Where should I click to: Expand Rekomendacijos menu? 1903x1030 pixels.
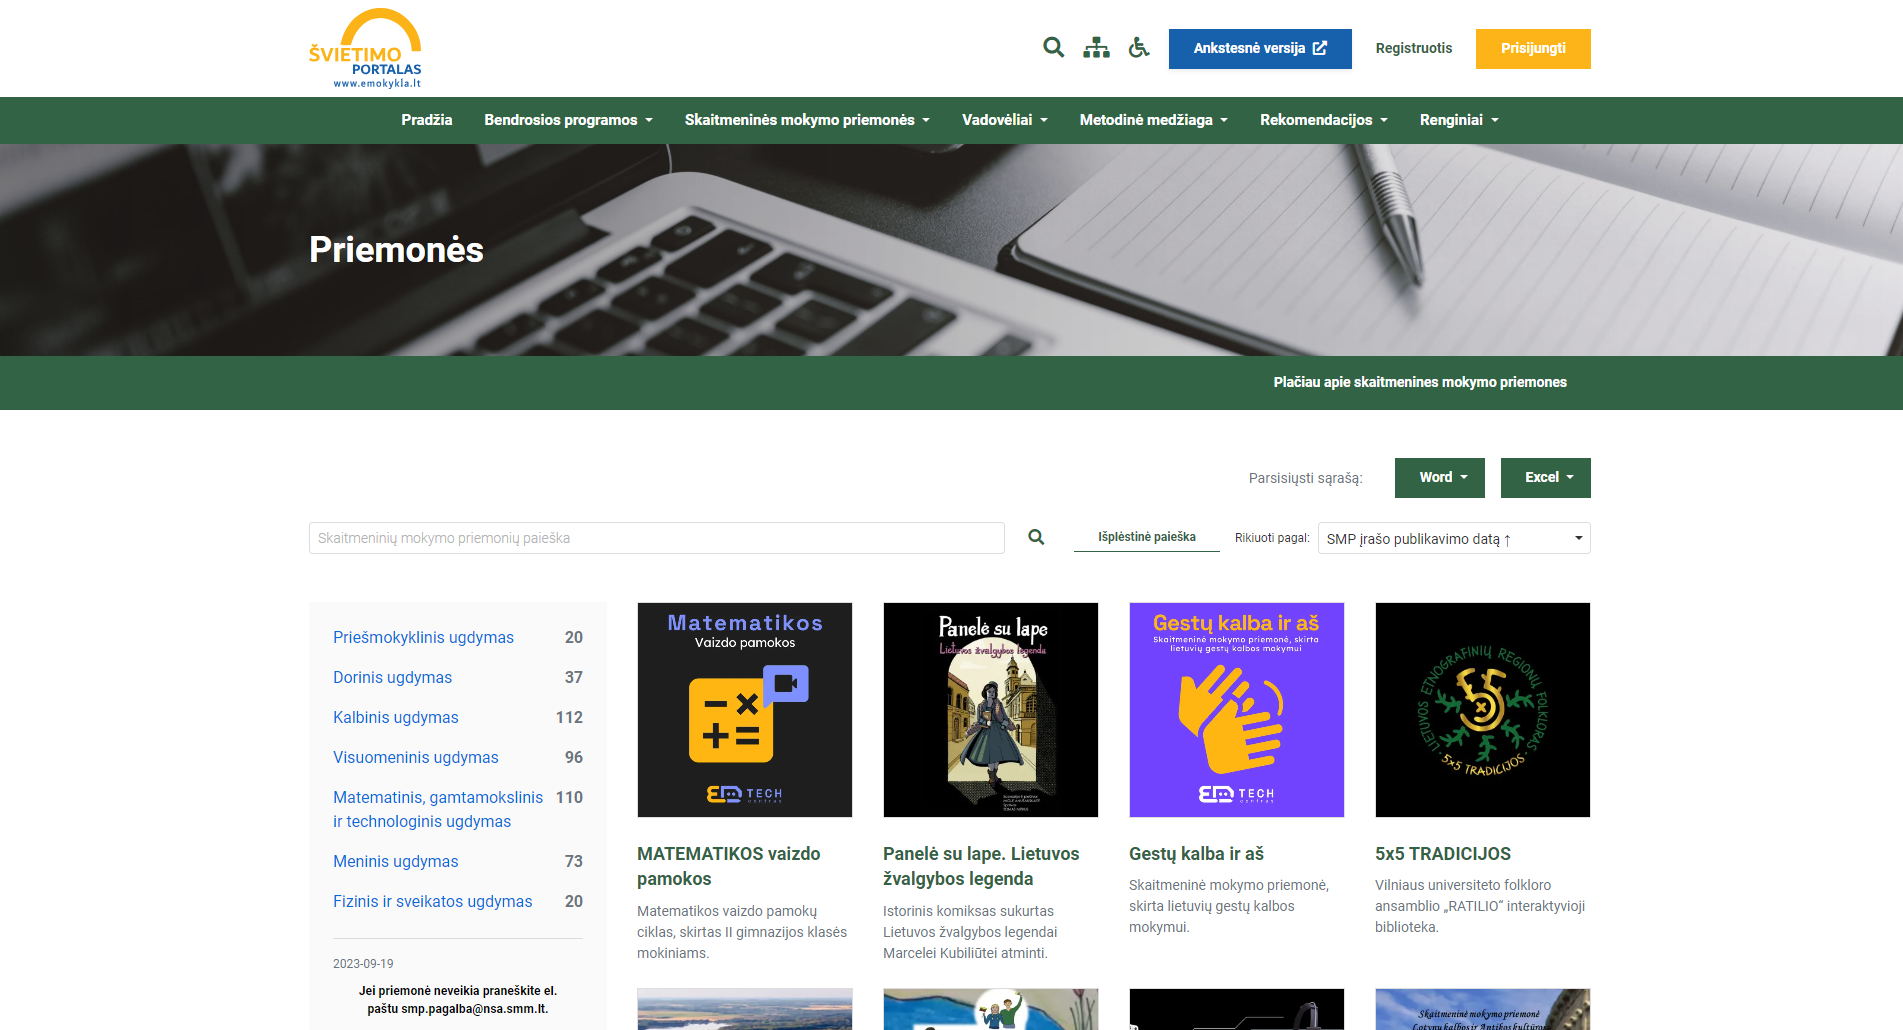(x=1324, y=120)
